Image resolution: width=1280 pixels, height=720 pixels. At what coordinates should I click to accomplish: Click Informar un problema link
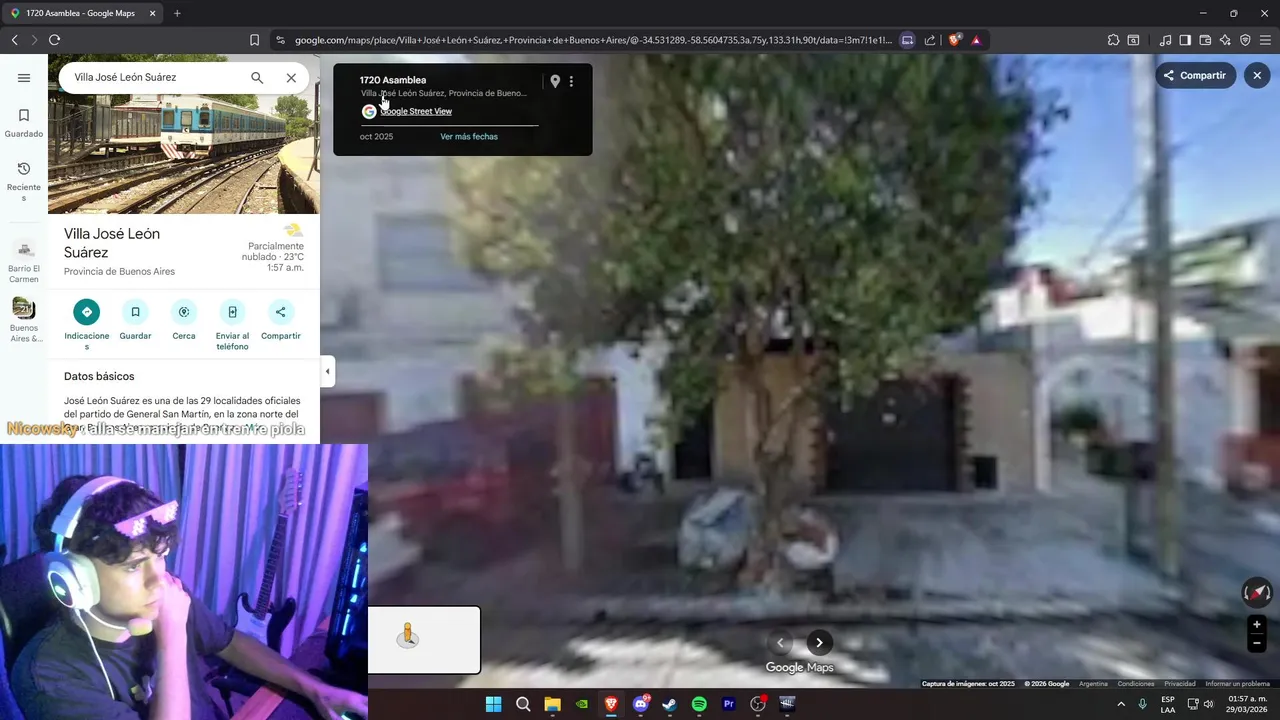point(1237,684)
